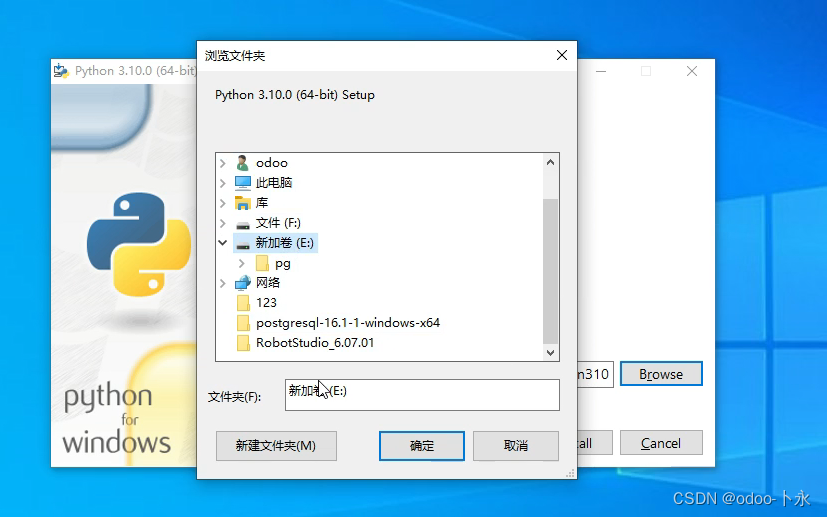Click Cancel in the Python Setup window

661,443
